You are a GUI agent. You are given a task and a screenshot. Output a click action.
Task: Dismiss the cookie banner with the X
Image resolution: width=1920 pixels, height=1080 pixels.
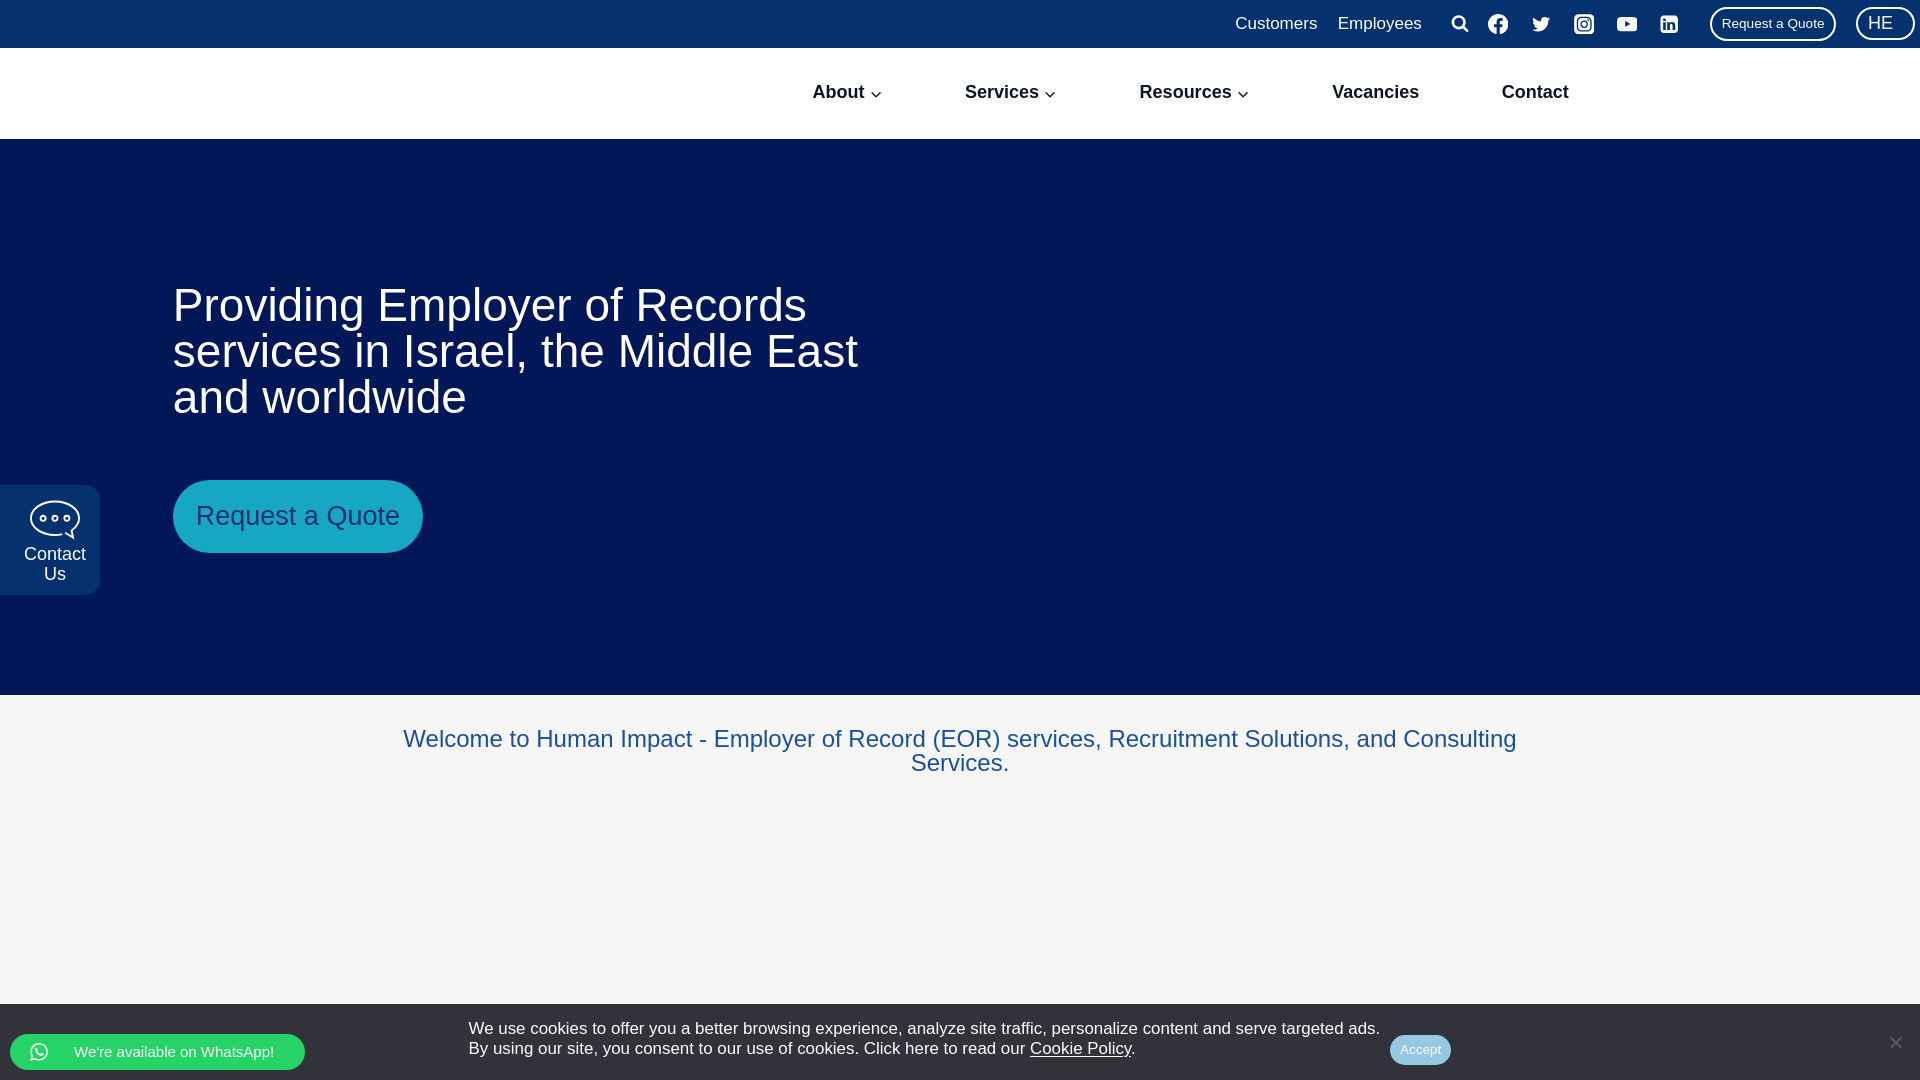tap(1895, 1042)
